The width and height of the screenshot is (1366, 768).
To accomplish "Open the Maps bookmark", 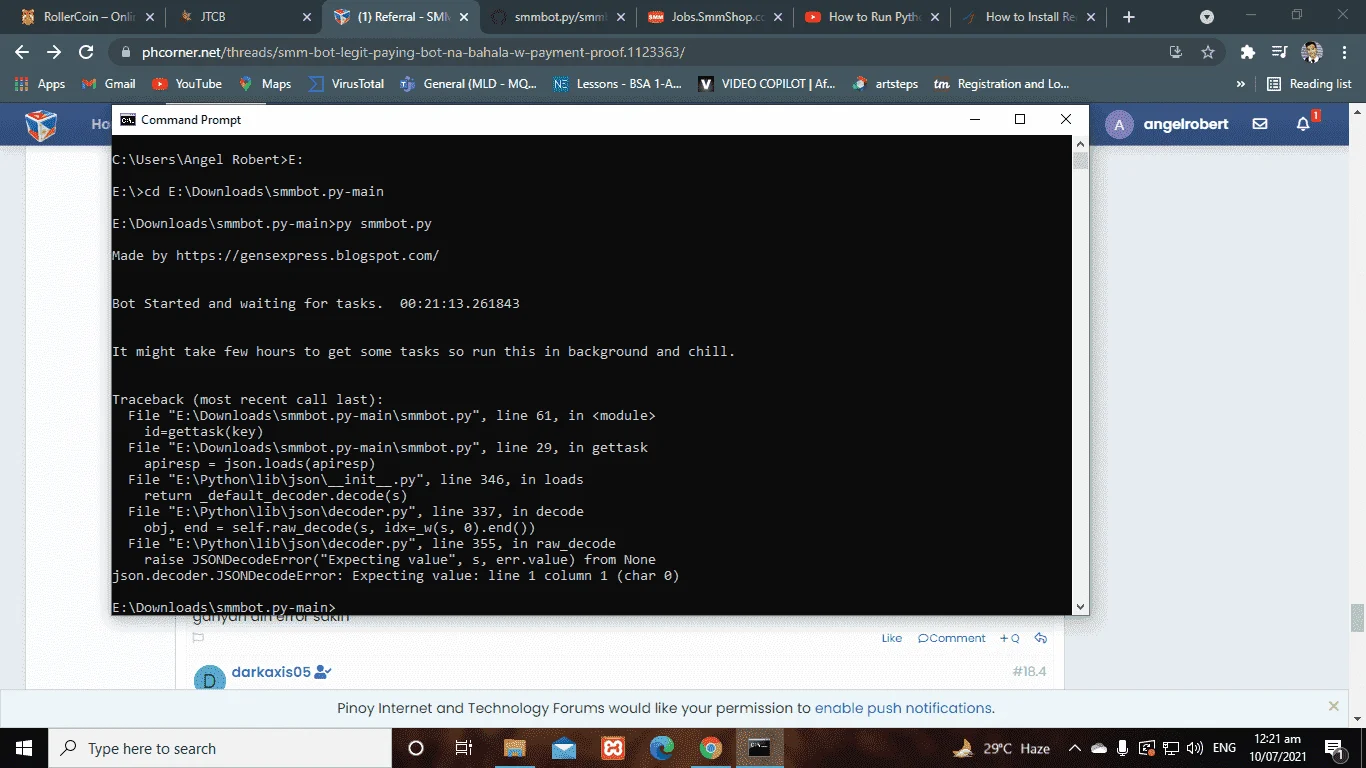I will [265, 84].
